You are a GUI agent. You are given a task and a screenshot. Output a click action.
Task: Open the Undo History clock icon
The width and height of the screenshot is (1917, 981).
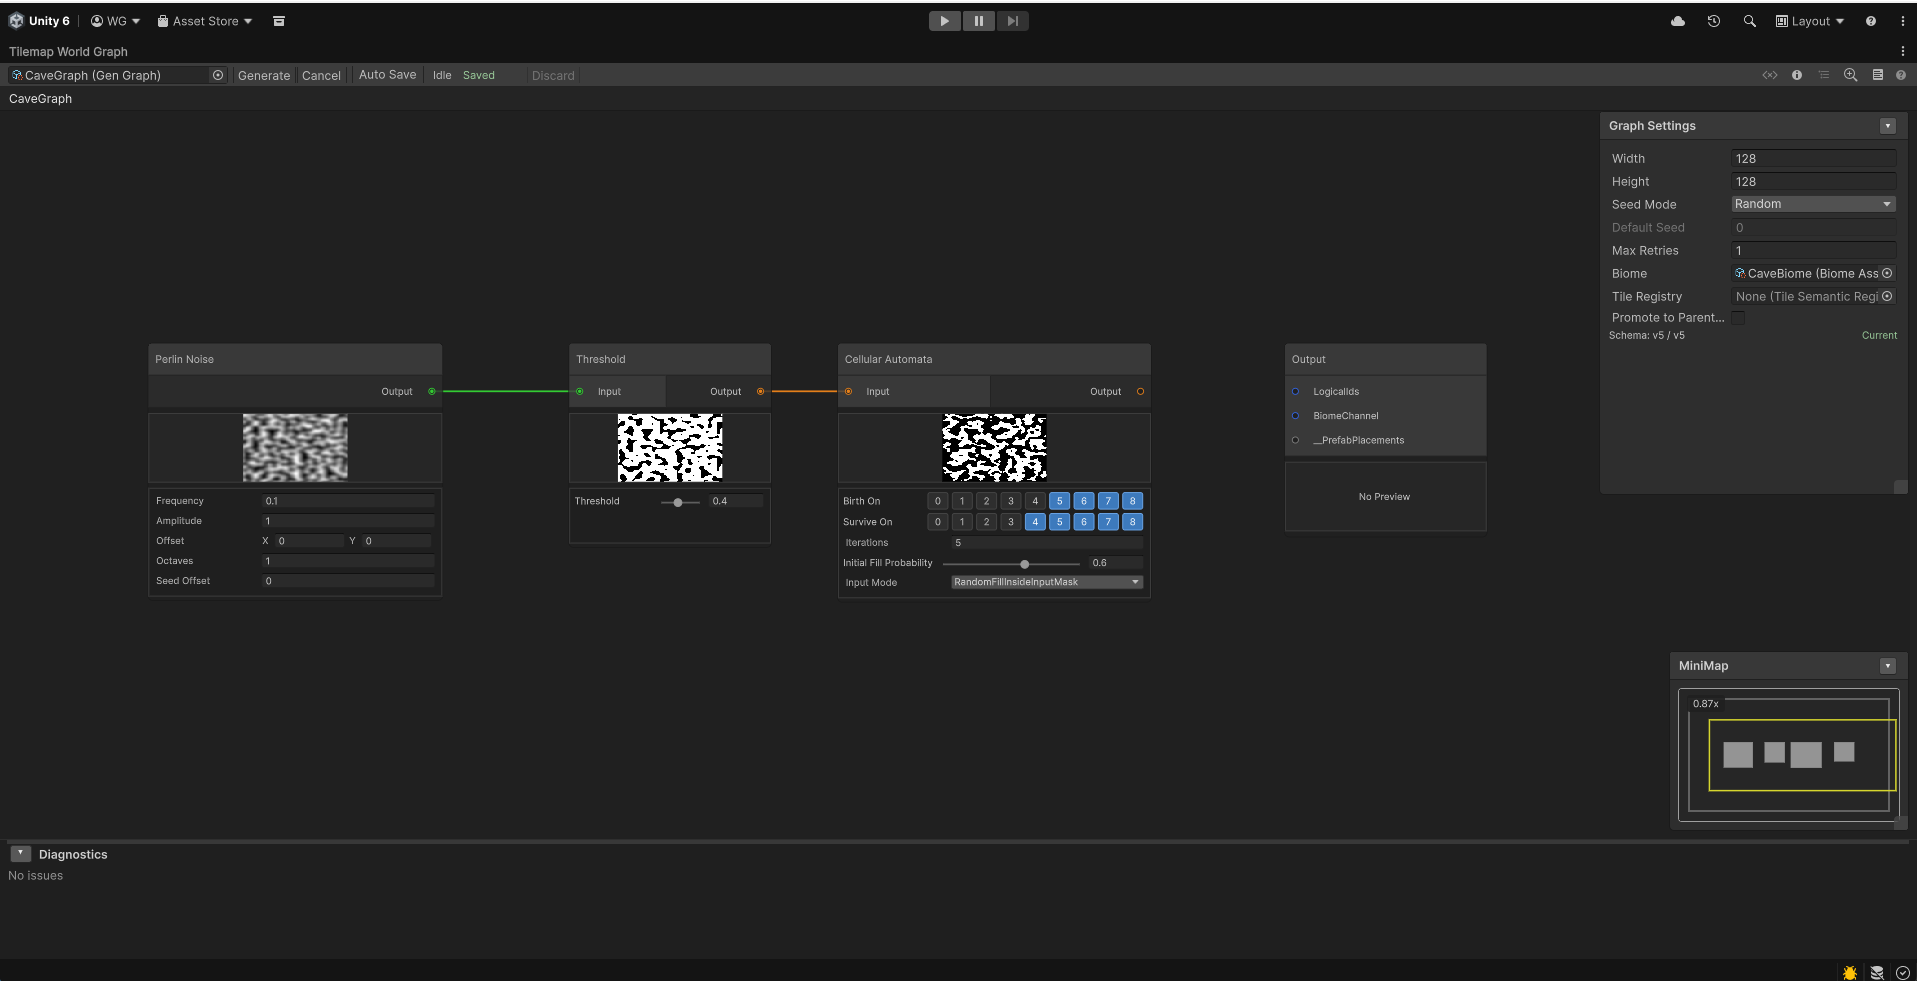1714,21
